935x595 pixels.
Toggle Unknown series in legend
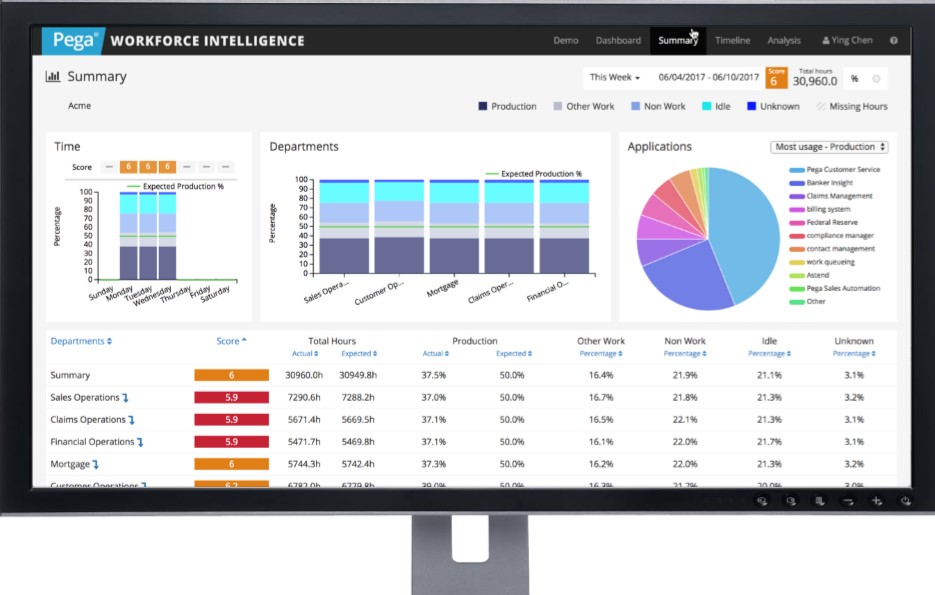(773, 106)
